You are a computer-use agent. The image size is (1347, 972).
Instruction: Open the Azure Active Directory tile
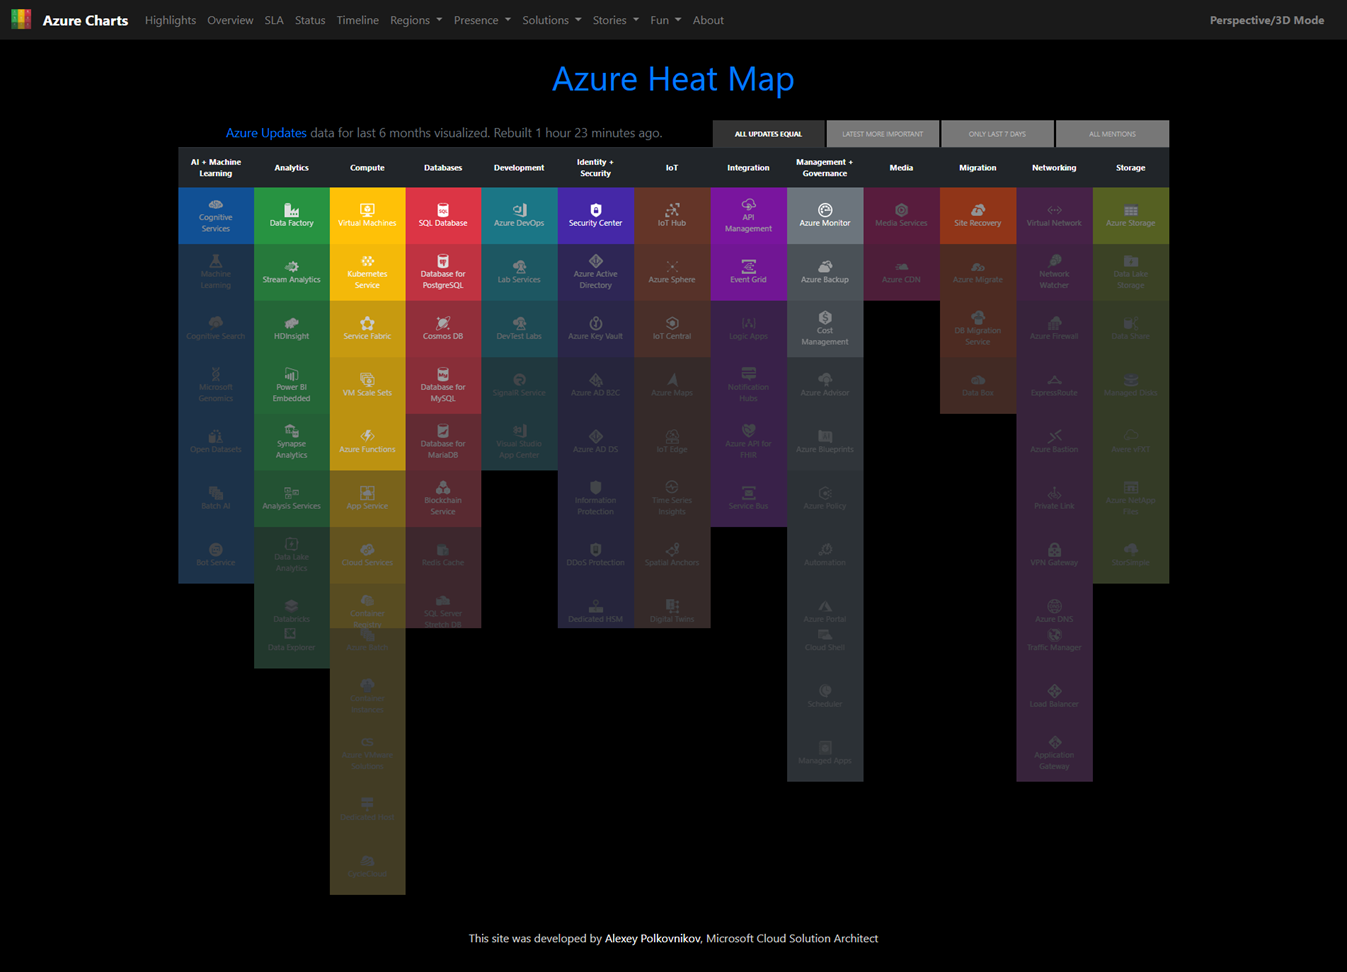click(x=595, y=272)
